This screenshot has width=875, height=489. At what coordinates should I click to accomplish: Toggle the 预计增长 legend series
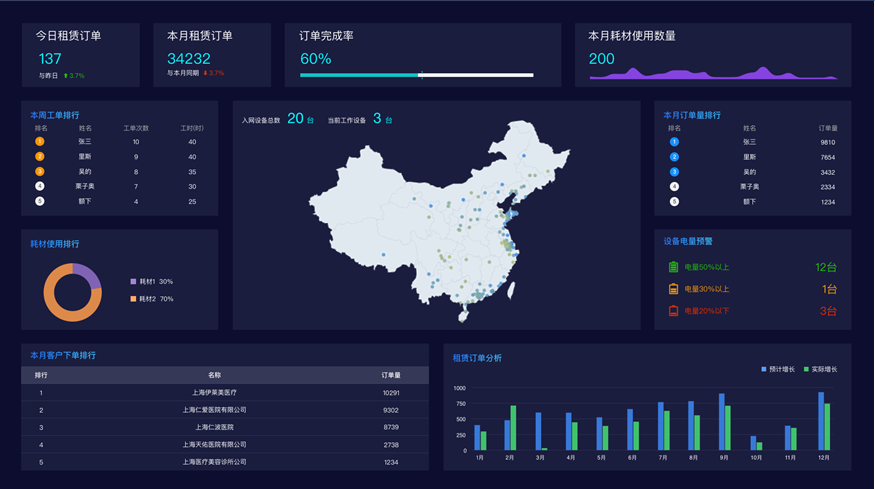click(x=778, y=369)
